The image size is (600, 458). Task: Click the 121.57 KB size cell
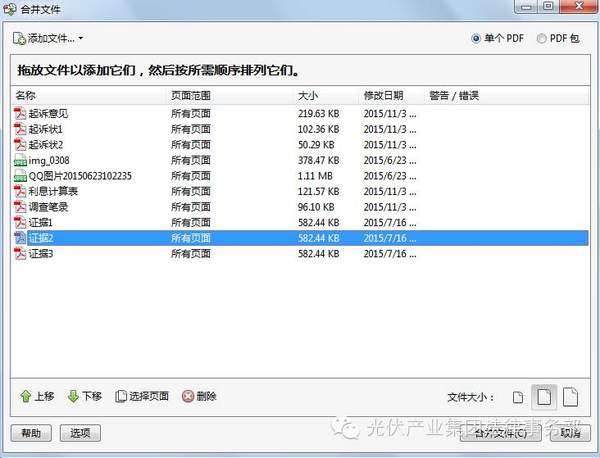pos(318,191)
